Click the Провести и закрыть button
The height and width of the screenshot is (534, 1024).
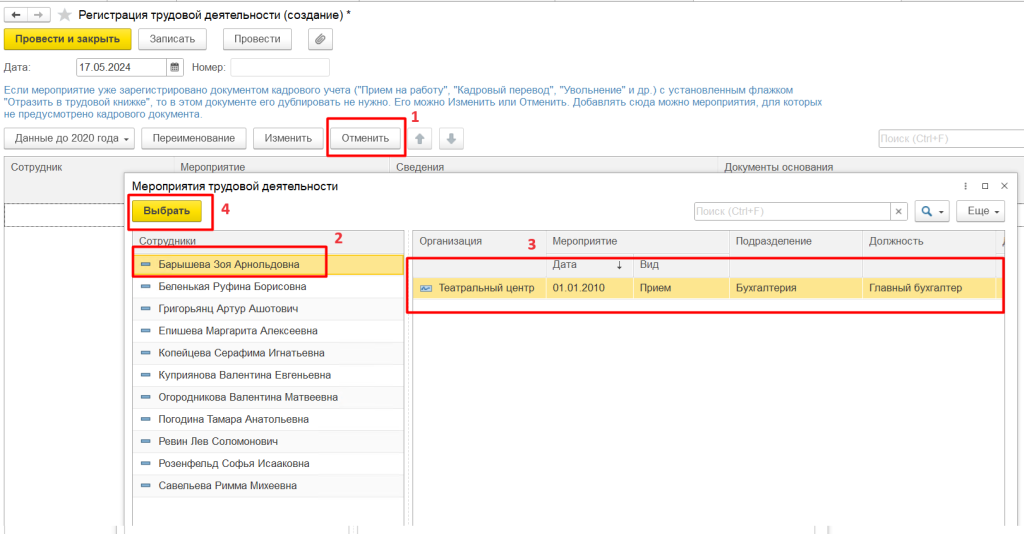(67, 39)
